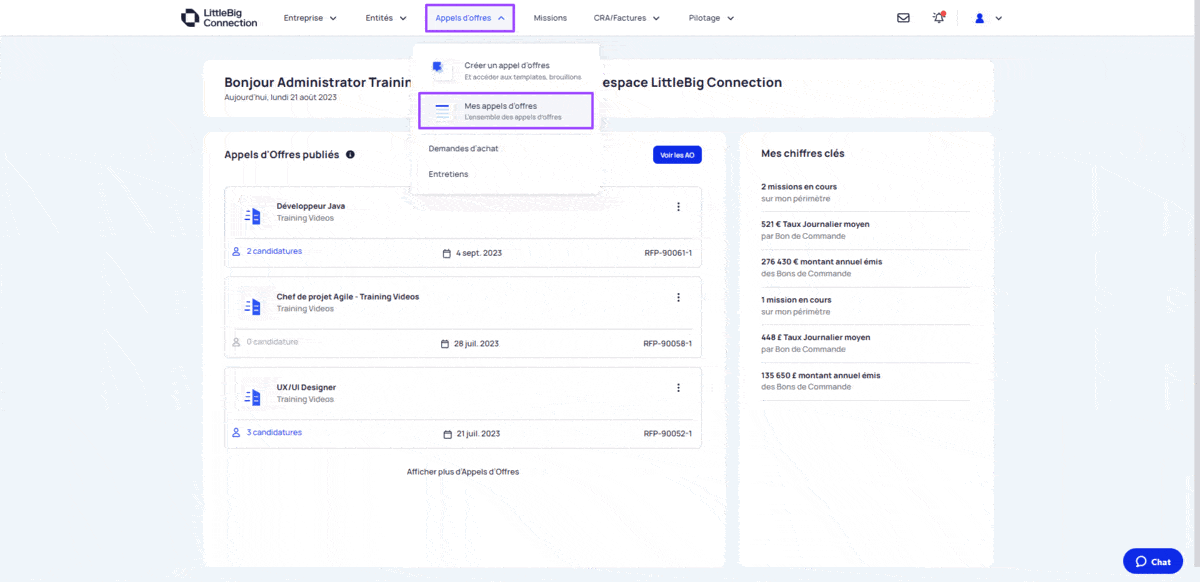Click info icon beside Appels d'Offres publiés
Image resolution: width=1200 pixels, height=582 pixels.
[x=350, y=155]
